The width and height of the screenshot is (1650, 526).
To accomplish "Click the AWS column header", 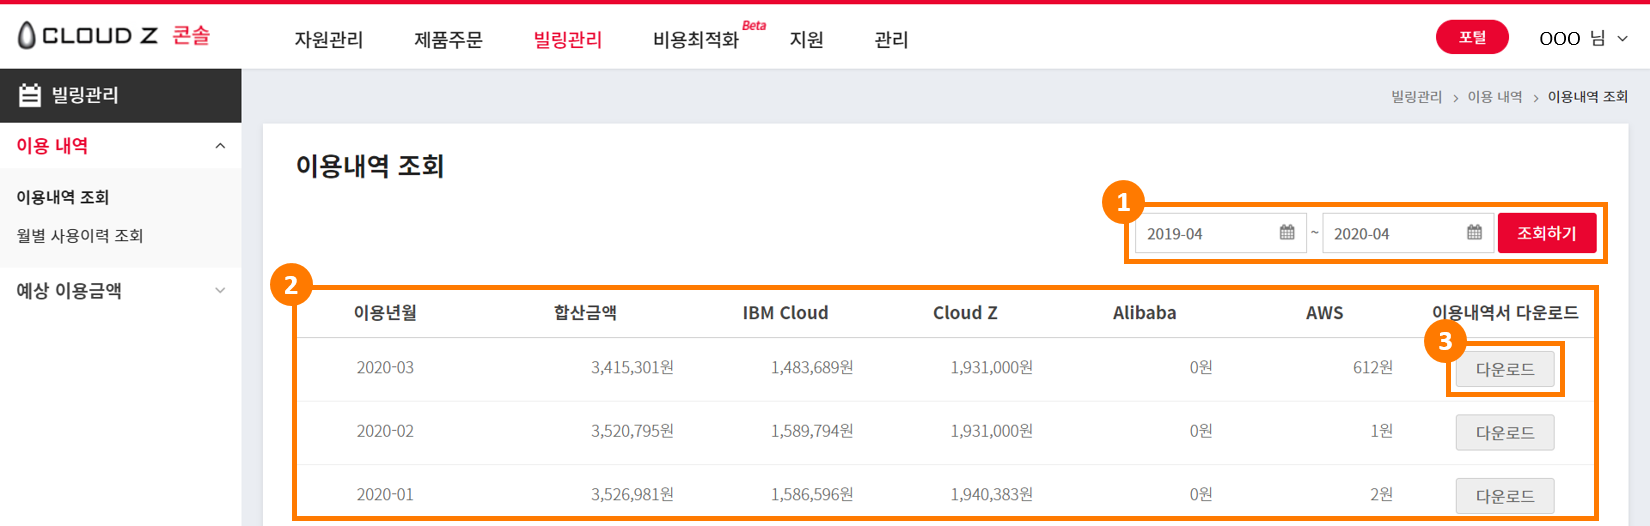I will (x=1324, y=313).
